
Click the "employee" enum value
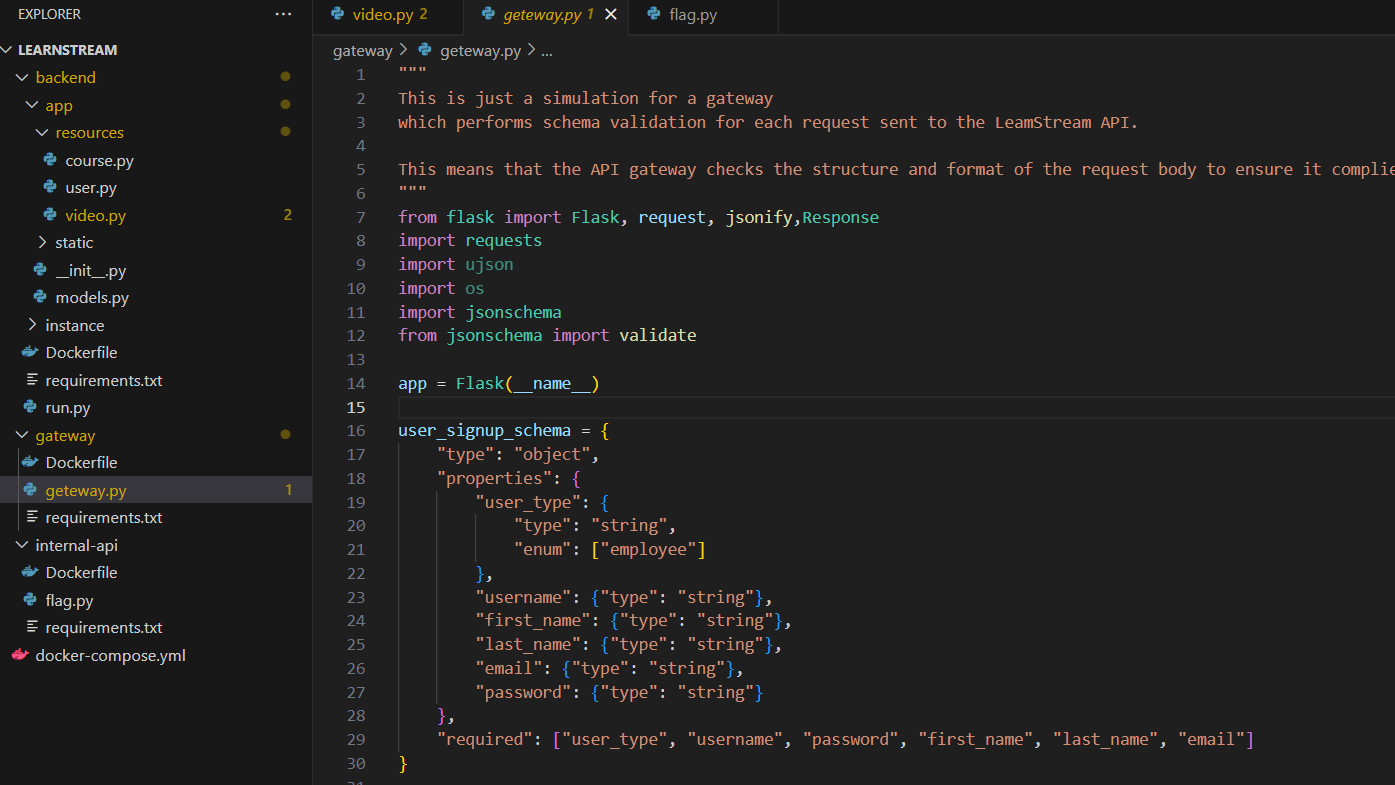click(653, 549)
